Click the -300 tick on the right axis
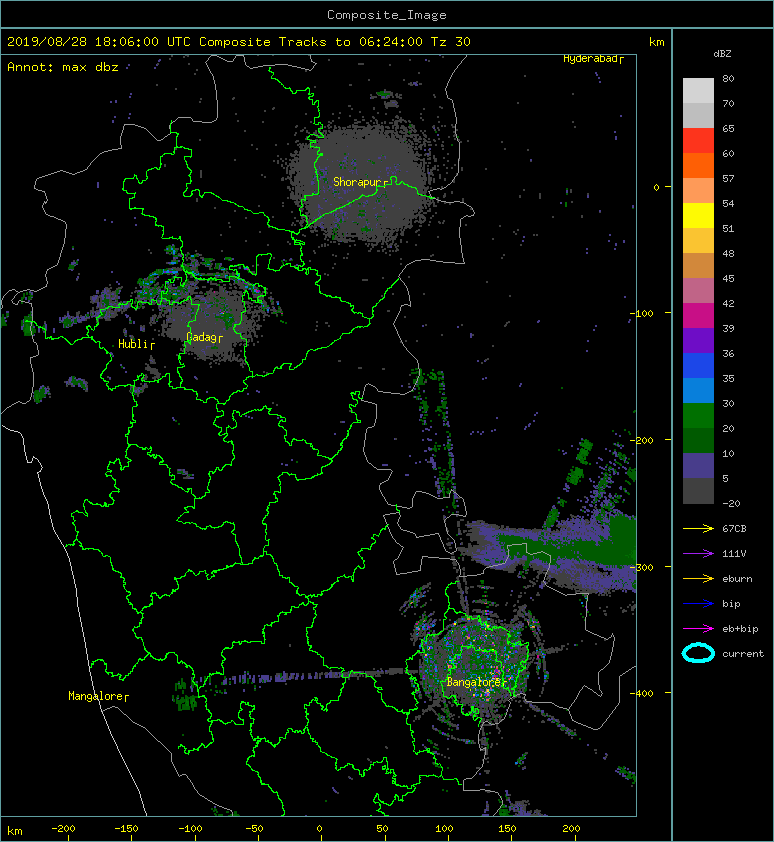This screenshot has width=774, height=842. [x=642, y=568]
